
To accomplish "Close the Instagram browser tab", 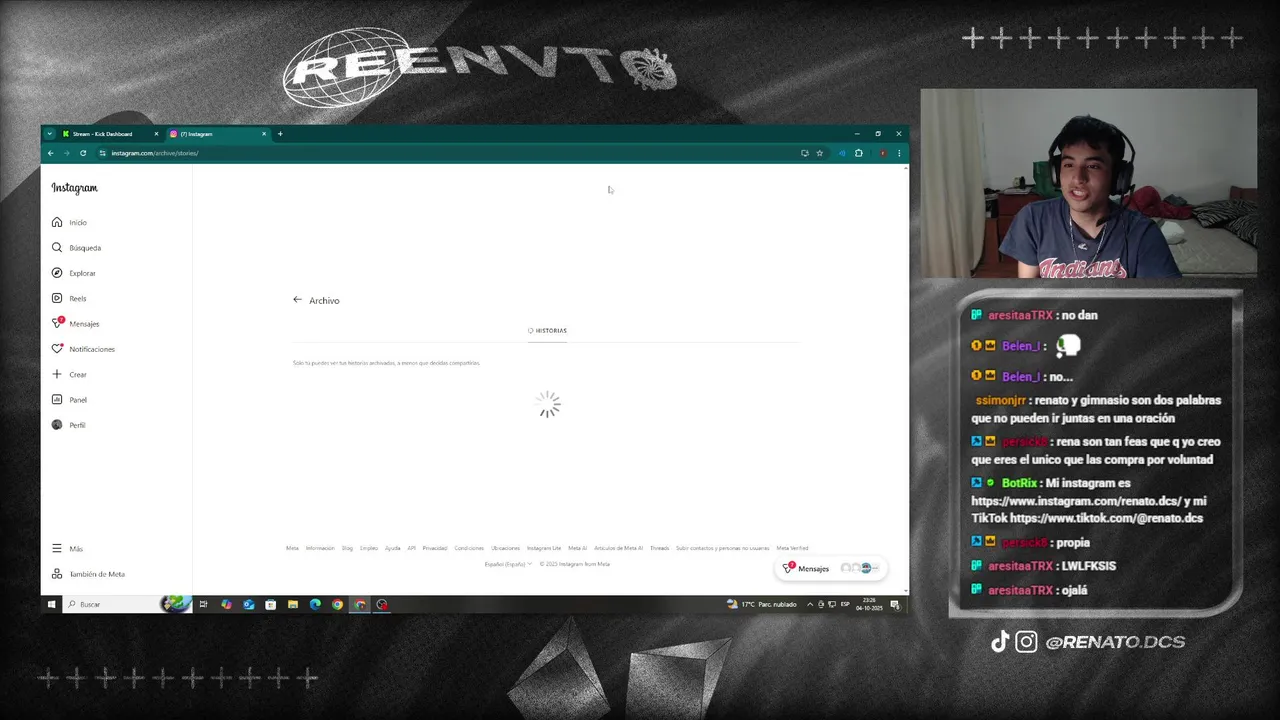I will tap(264, 134).
